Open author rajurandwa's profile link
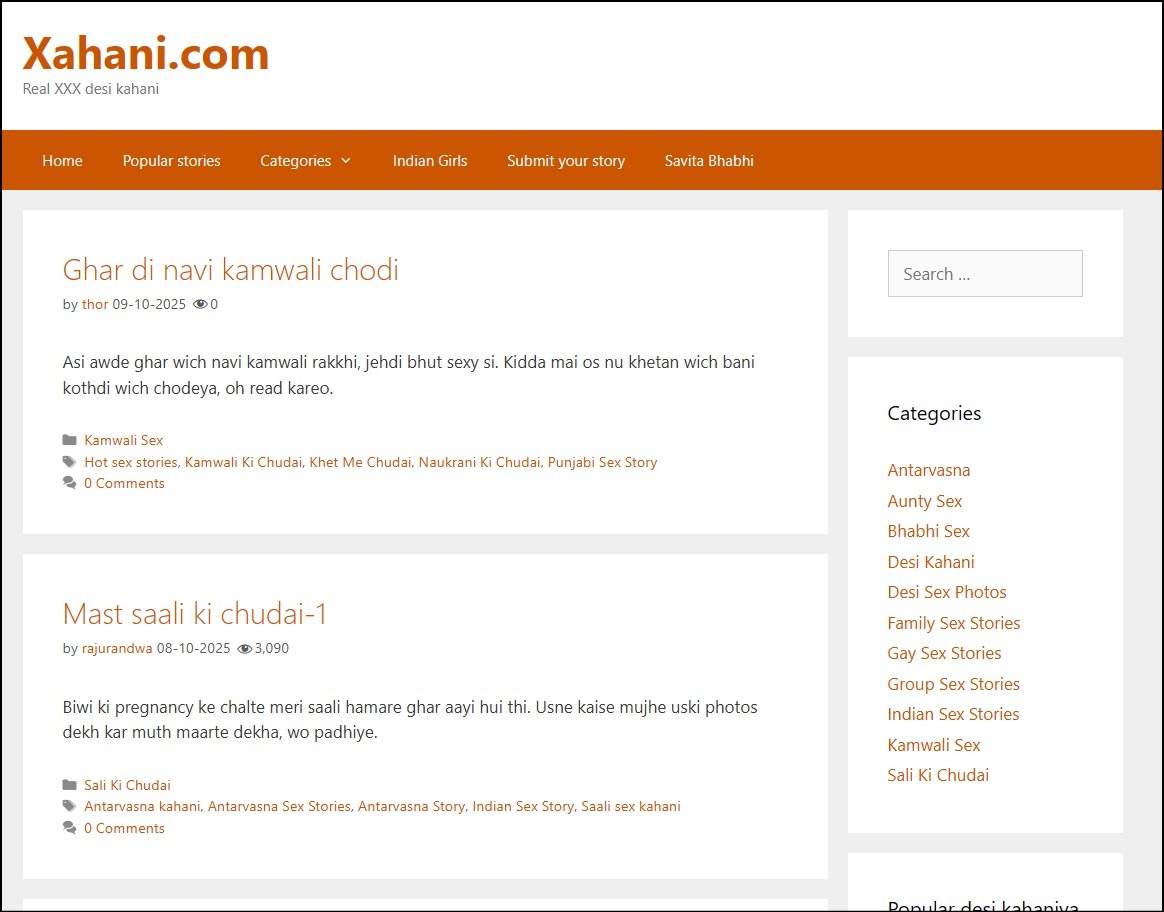The height and width of the screenshot is (912, 1164). point(117,648)
